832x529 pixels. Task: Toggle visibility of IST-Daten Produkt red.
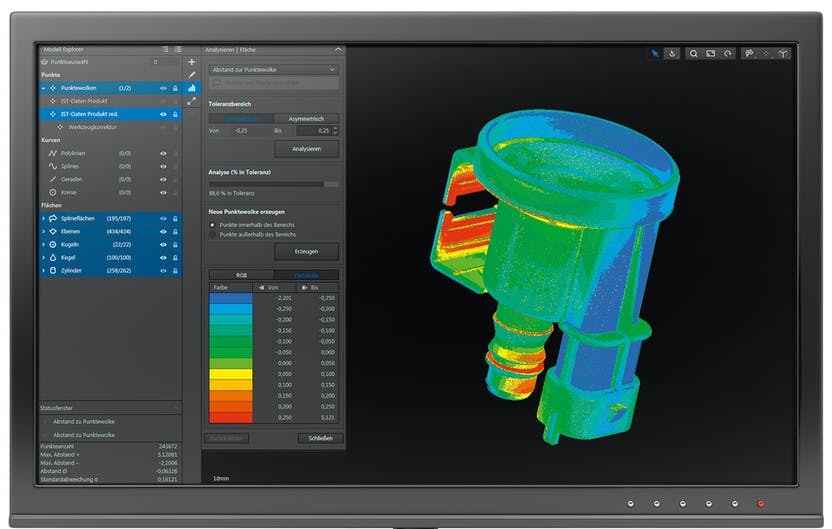[163, 114]
